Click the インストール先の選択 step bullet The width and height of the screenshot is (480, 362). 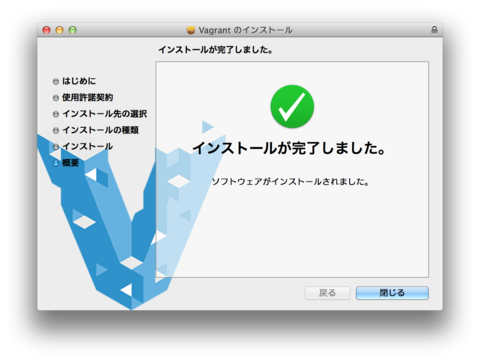coord(56,114)
